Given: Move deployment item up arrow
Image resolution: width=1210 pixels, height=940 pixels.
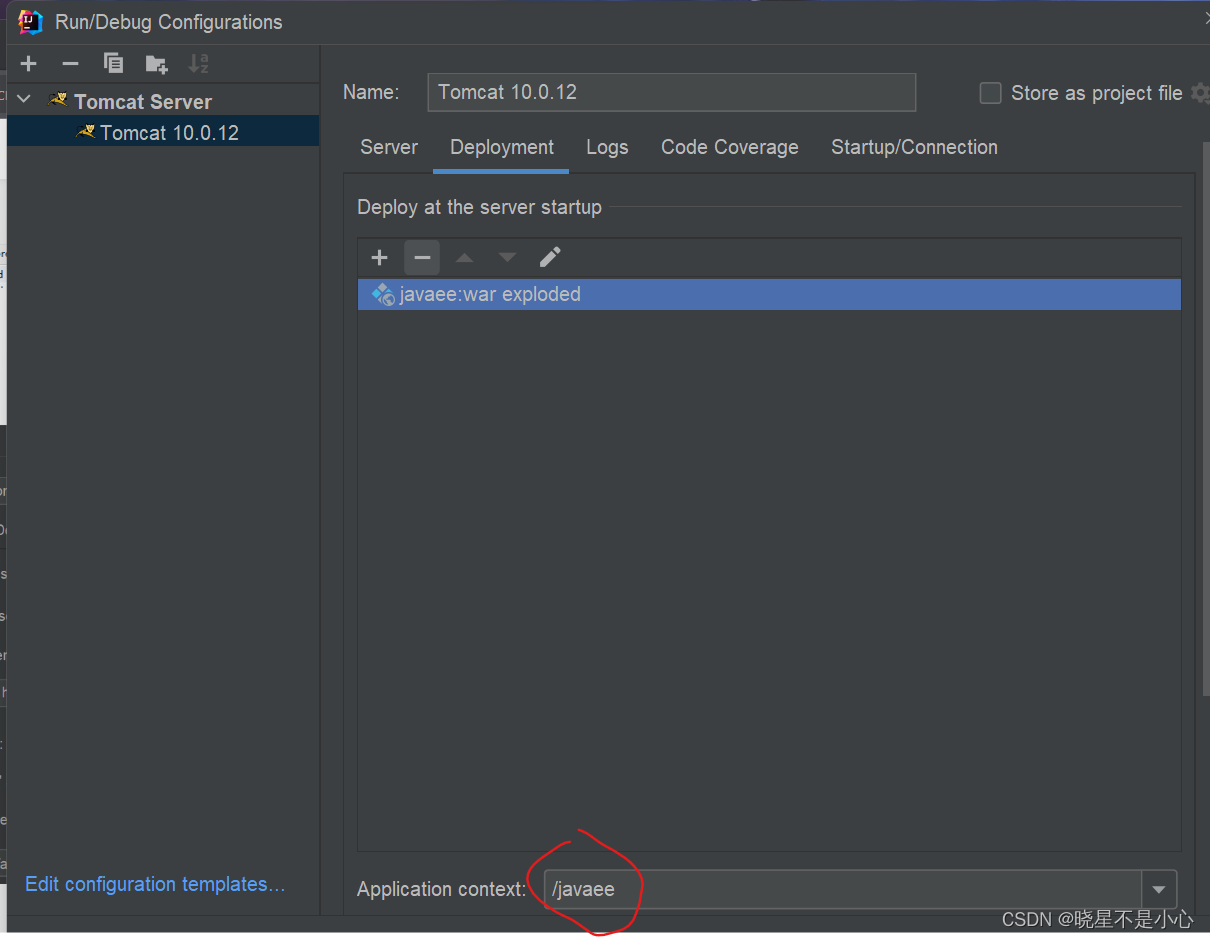Looking at the screenshot, I should click(464, 258).
